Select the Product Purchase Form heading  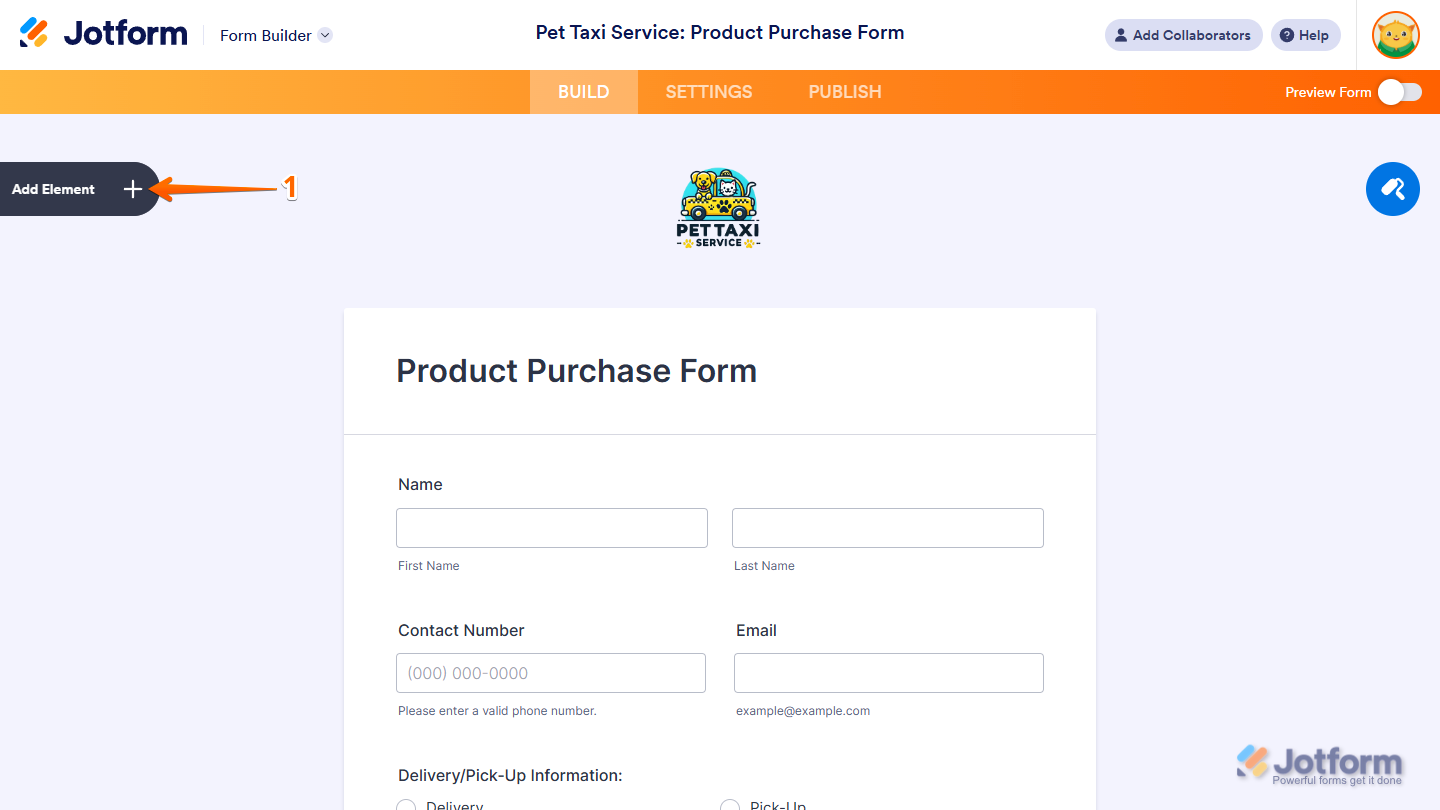point(577,371)
